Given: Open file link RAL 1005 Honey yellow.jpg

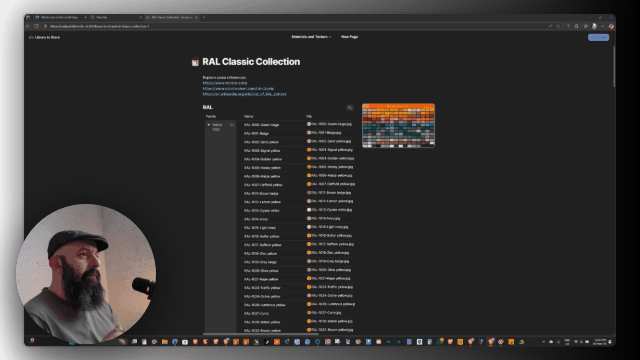Looking at the screenshot, I should pyautogui.click(x=332, y=167).
